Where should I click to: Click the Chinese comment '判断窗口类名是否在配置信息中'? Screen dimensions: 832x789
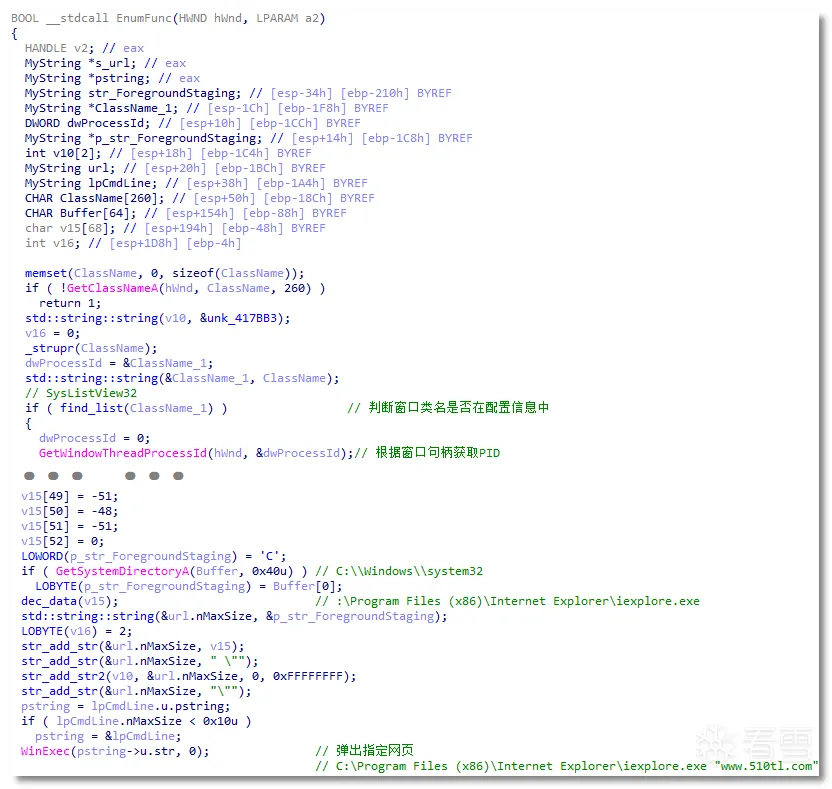(458, 407)
